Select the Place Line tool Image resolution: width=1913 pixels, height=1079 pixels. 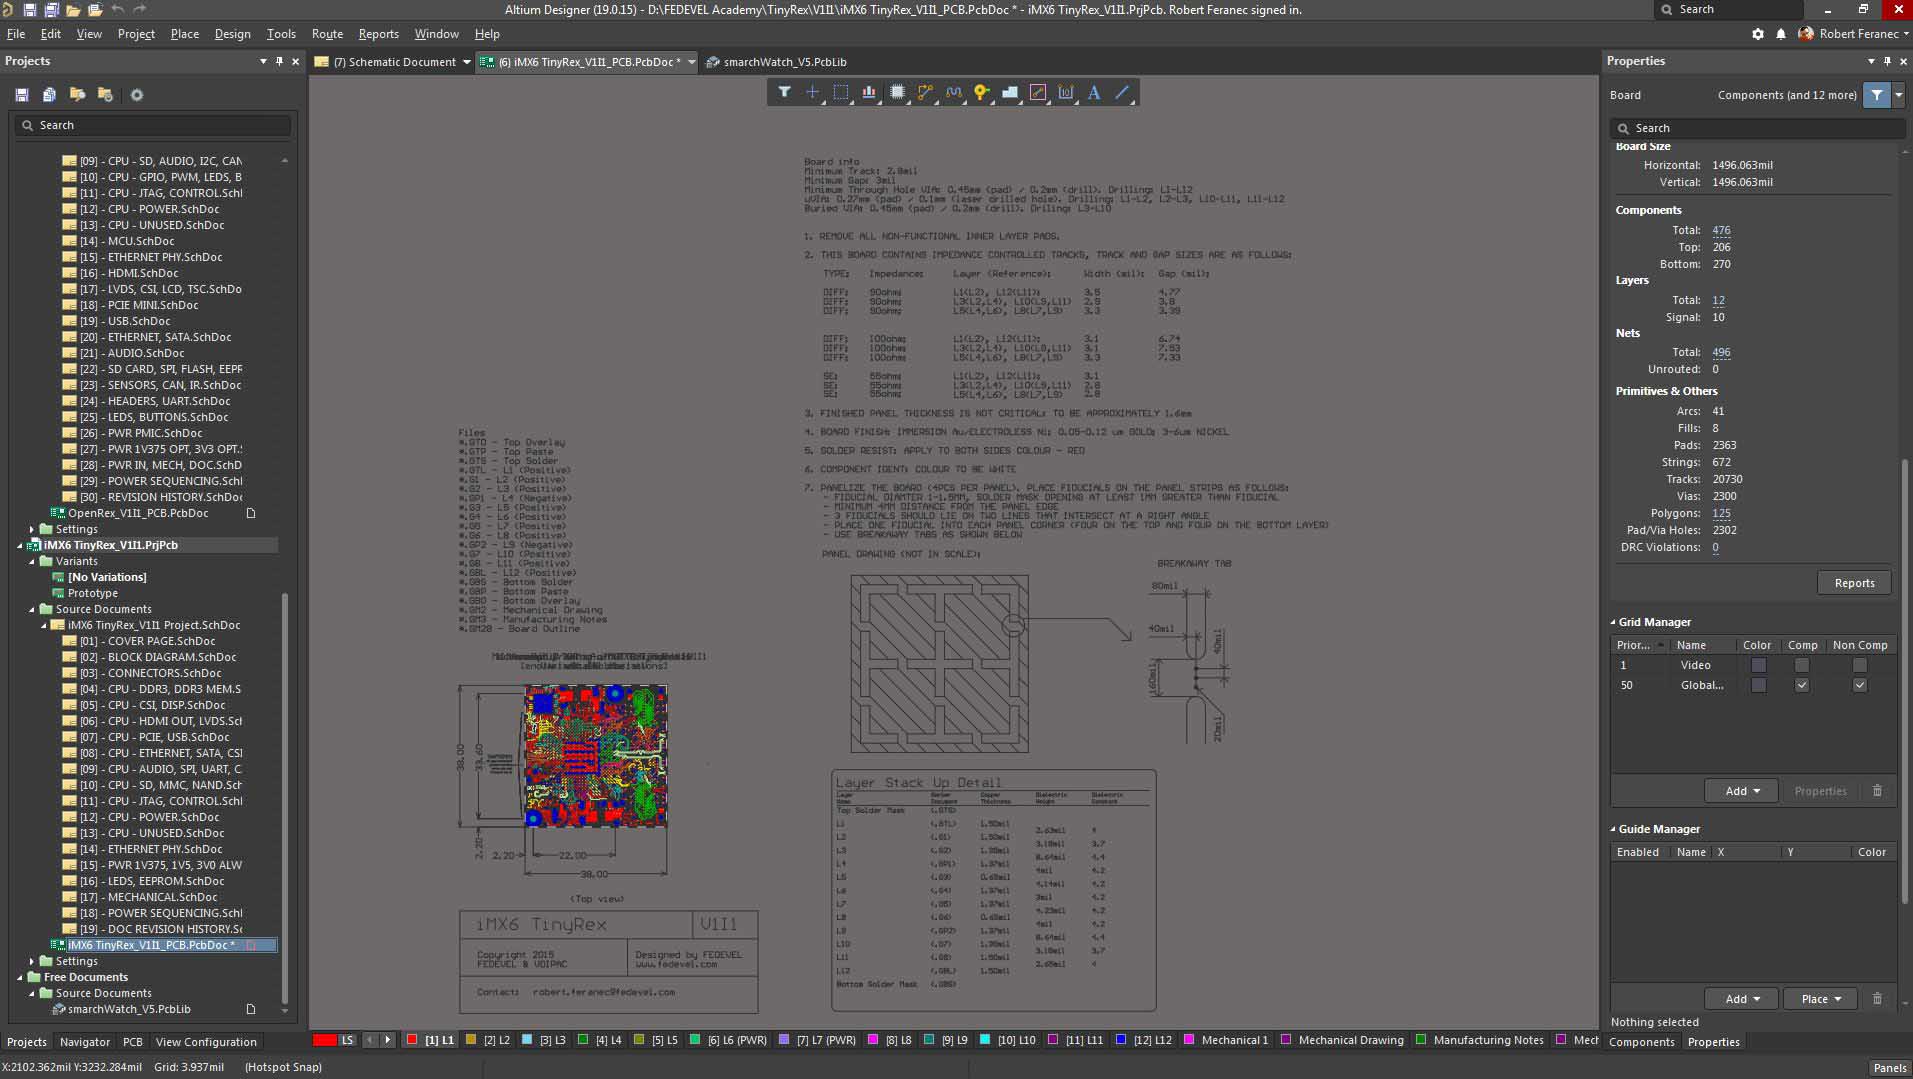point(1122,93)
